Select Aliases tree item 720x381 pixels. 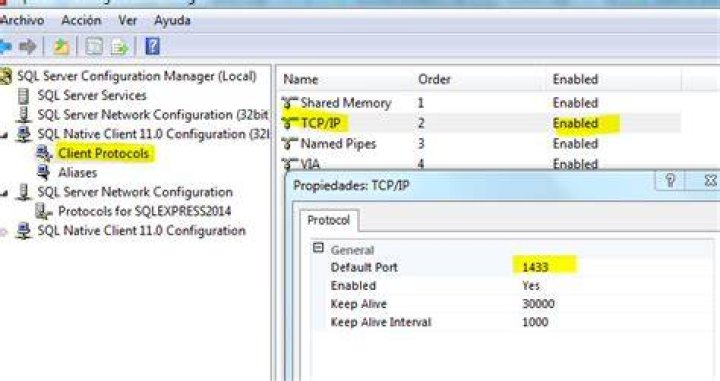point(78,173)
